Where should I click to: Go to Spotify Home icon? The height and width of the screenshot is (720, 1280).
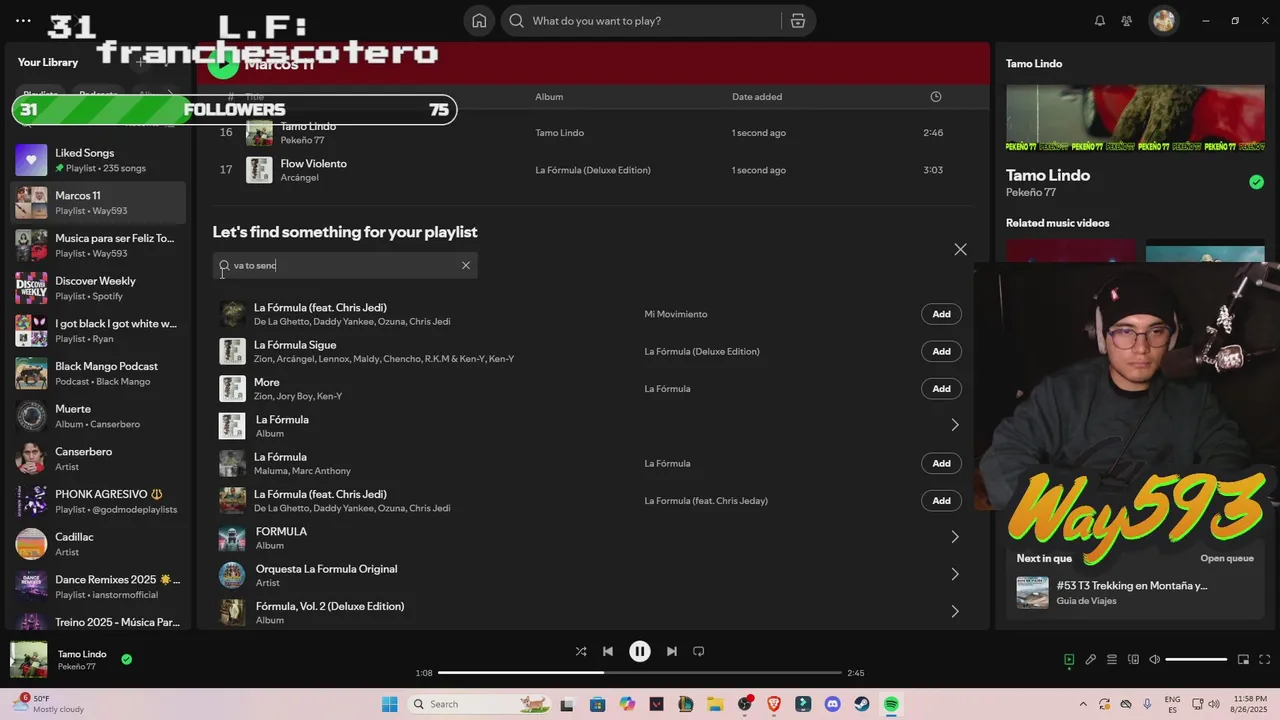tap(479, 21)
